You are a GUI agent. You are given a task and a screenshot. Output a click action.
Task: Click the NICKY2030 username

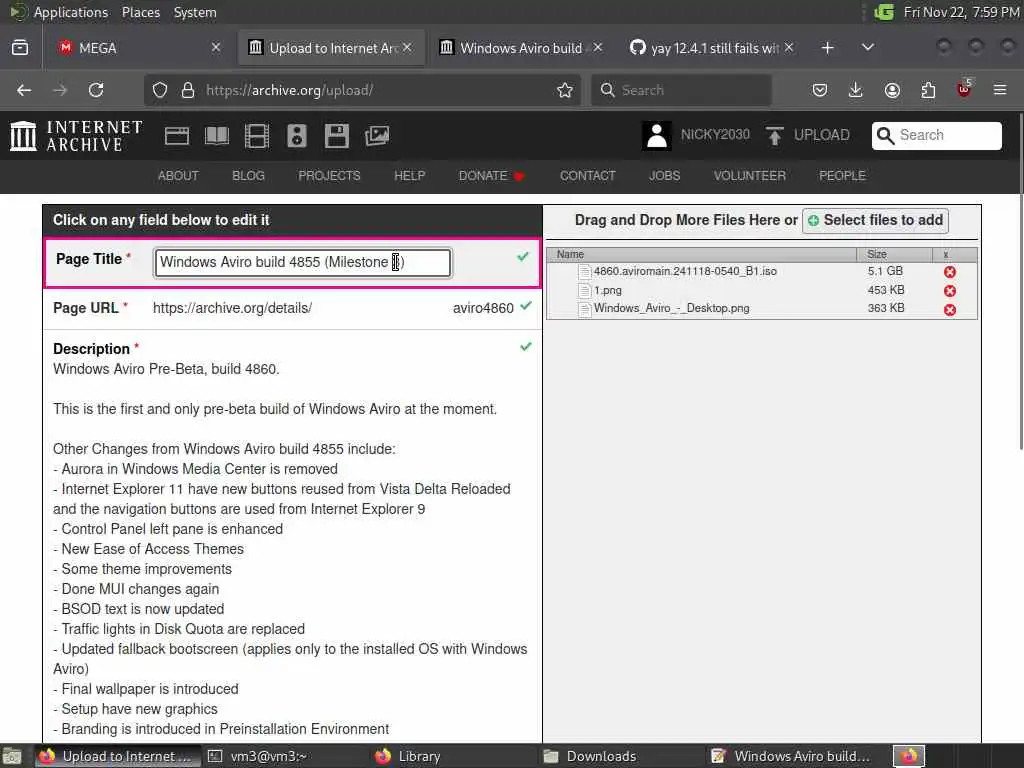tap(715, 135)
